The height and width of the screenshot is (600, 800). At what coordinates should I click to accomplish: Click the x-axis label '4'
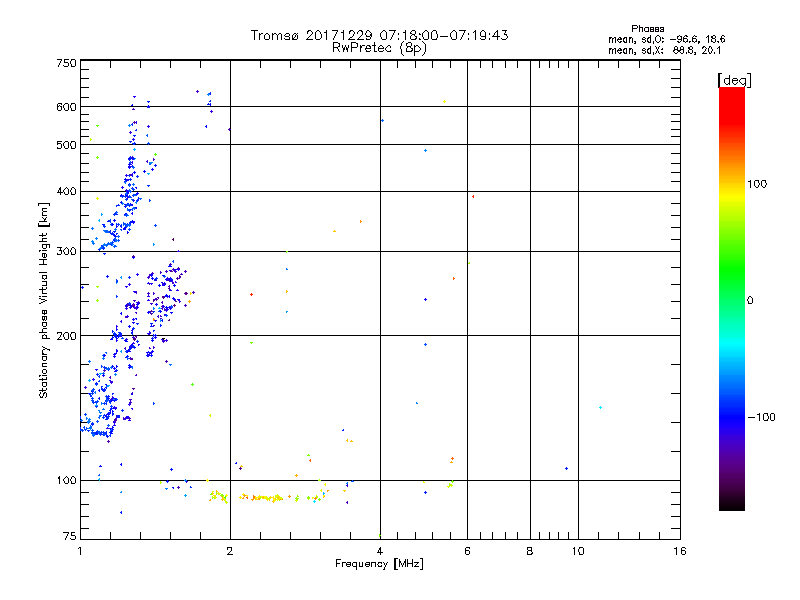(380, 551)
